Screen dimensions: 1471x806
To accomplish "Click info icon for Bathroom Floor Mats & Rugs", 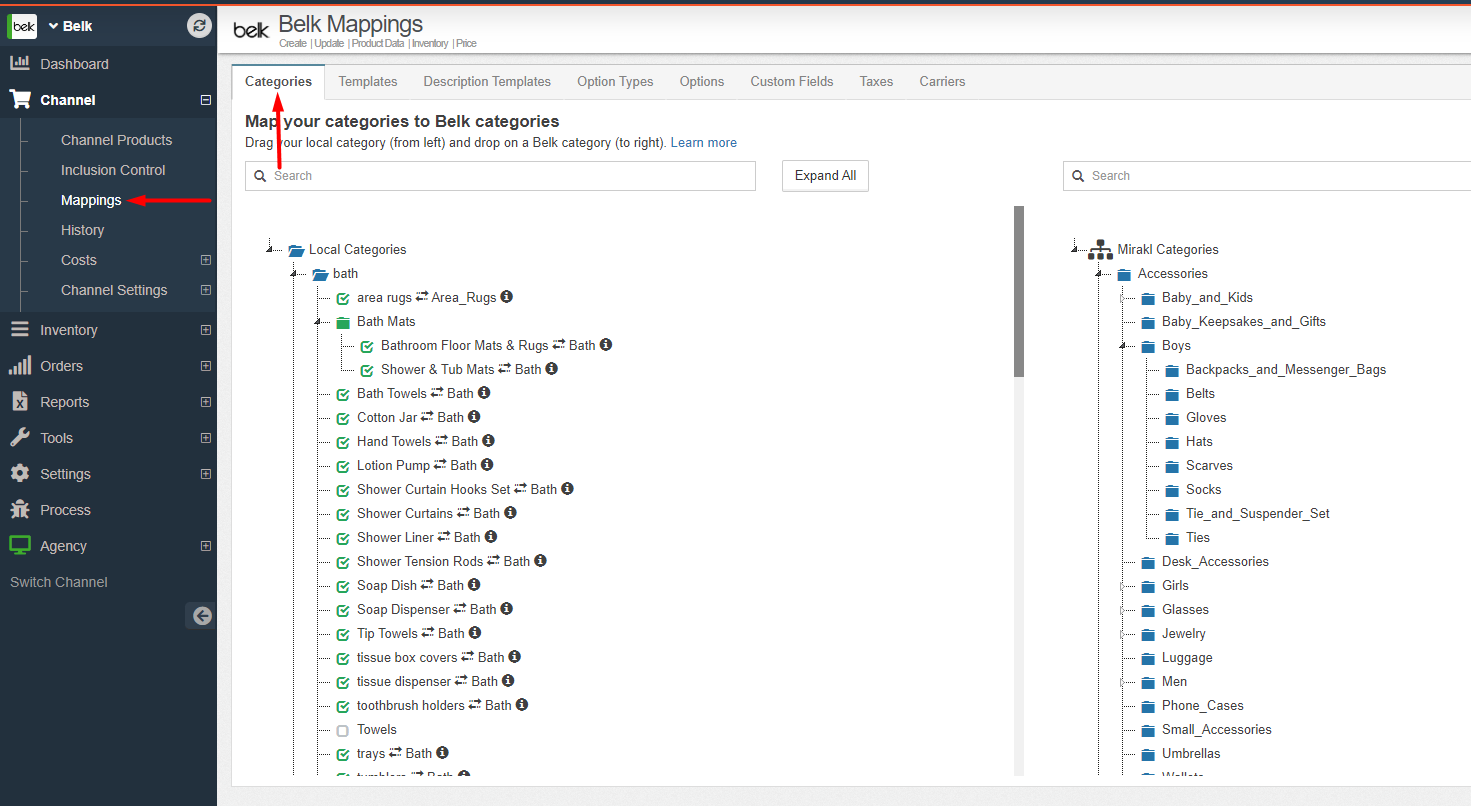I will point(606,345).
